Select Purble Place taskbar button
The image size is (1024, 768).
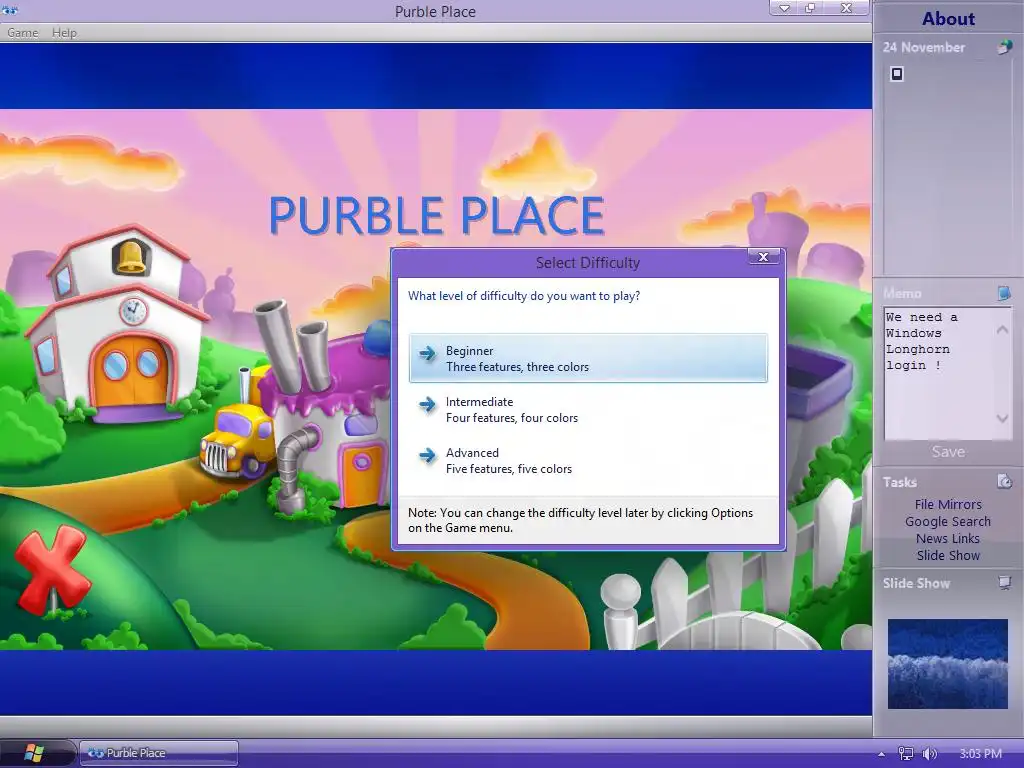(x=159, y=753)
